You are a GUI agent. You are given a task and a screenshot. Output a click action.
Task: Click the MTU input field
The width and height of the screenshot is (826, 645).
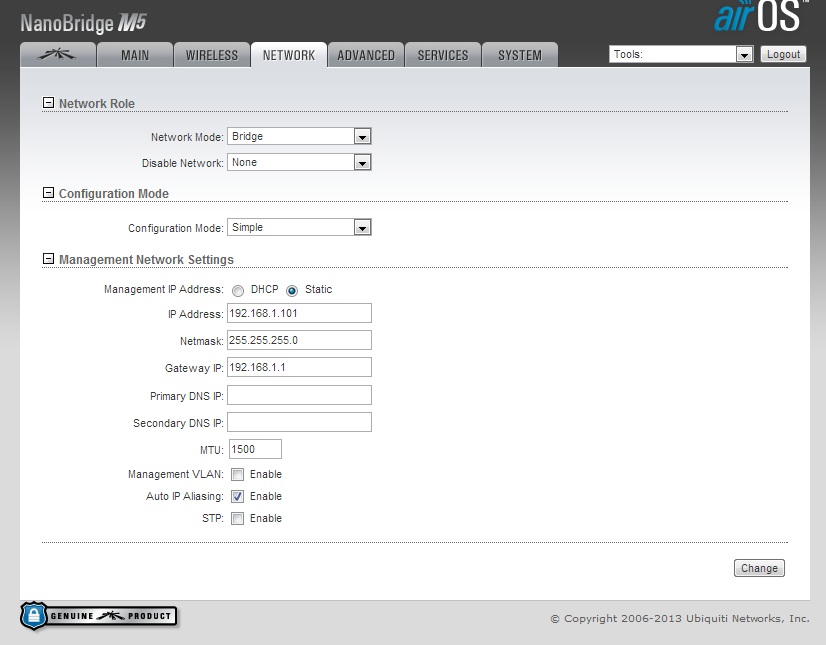[255, 449]
